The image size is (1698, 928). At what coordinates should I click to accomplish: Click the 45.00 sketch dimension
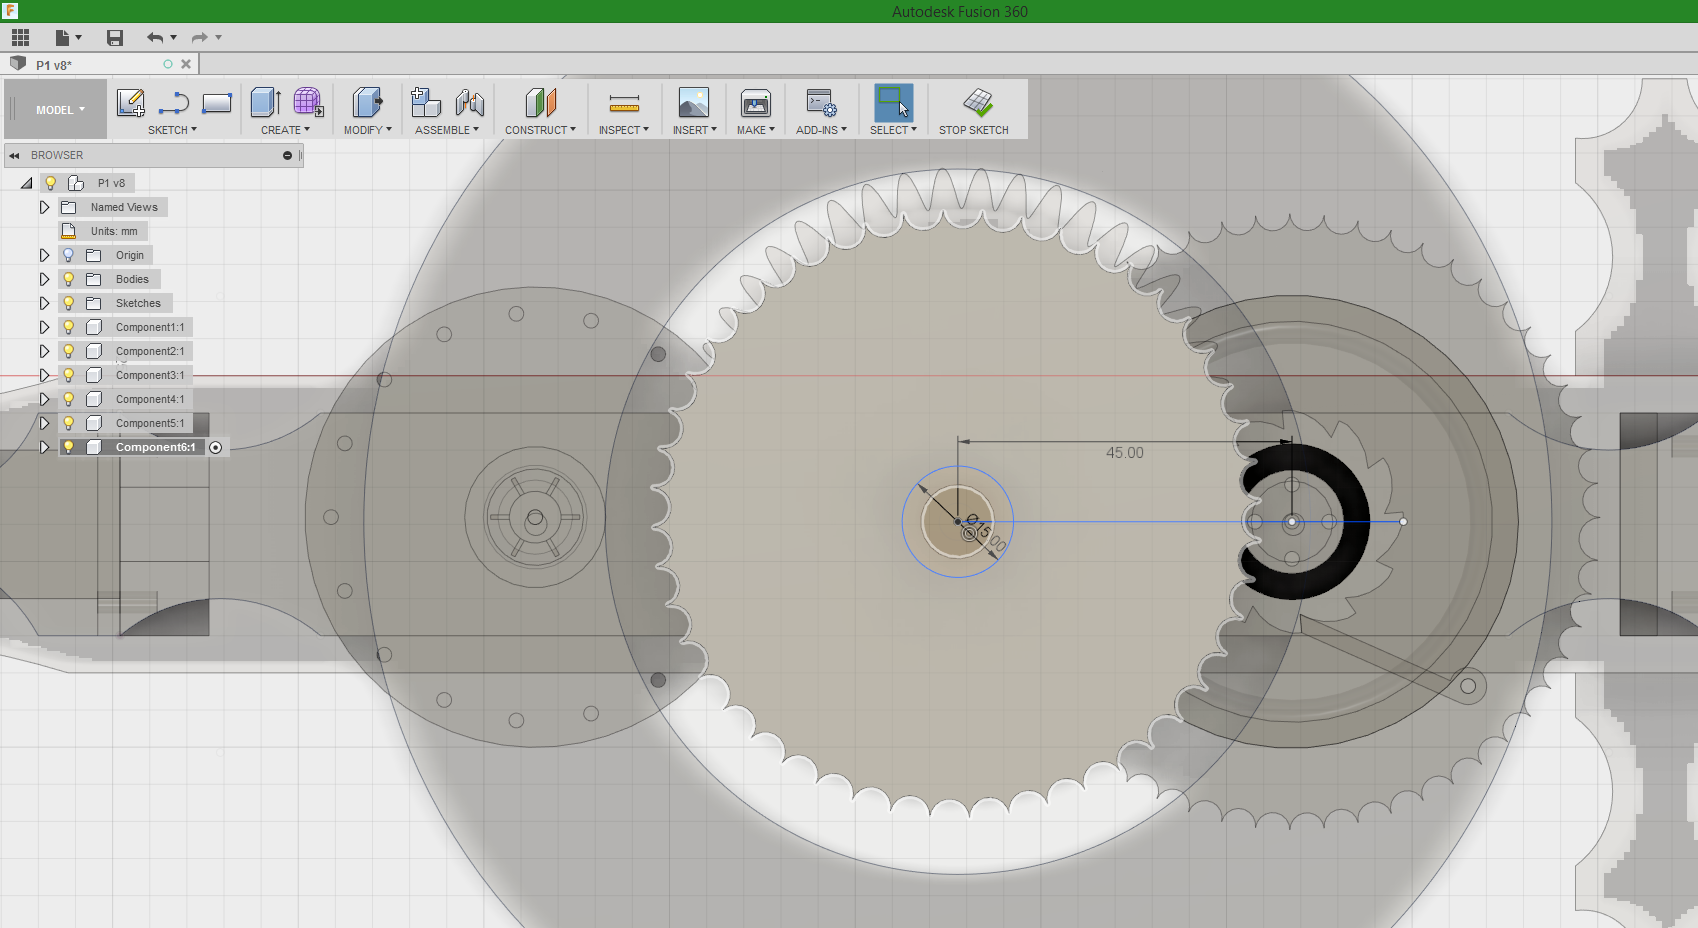pos(1125,453)
